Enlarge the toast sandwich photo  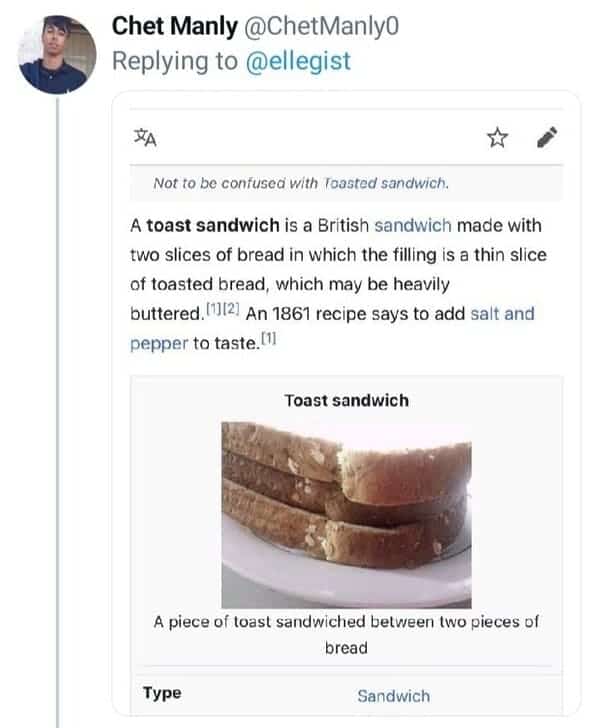pos(346,514)
